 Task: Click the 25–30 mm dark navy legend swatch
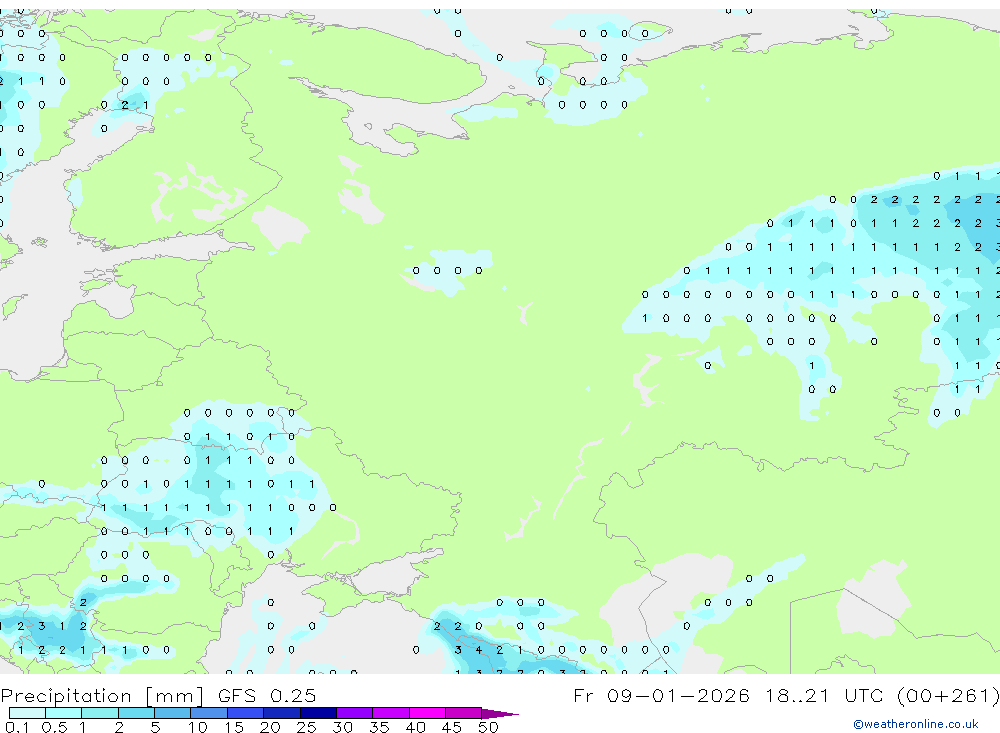pos(318,713)
